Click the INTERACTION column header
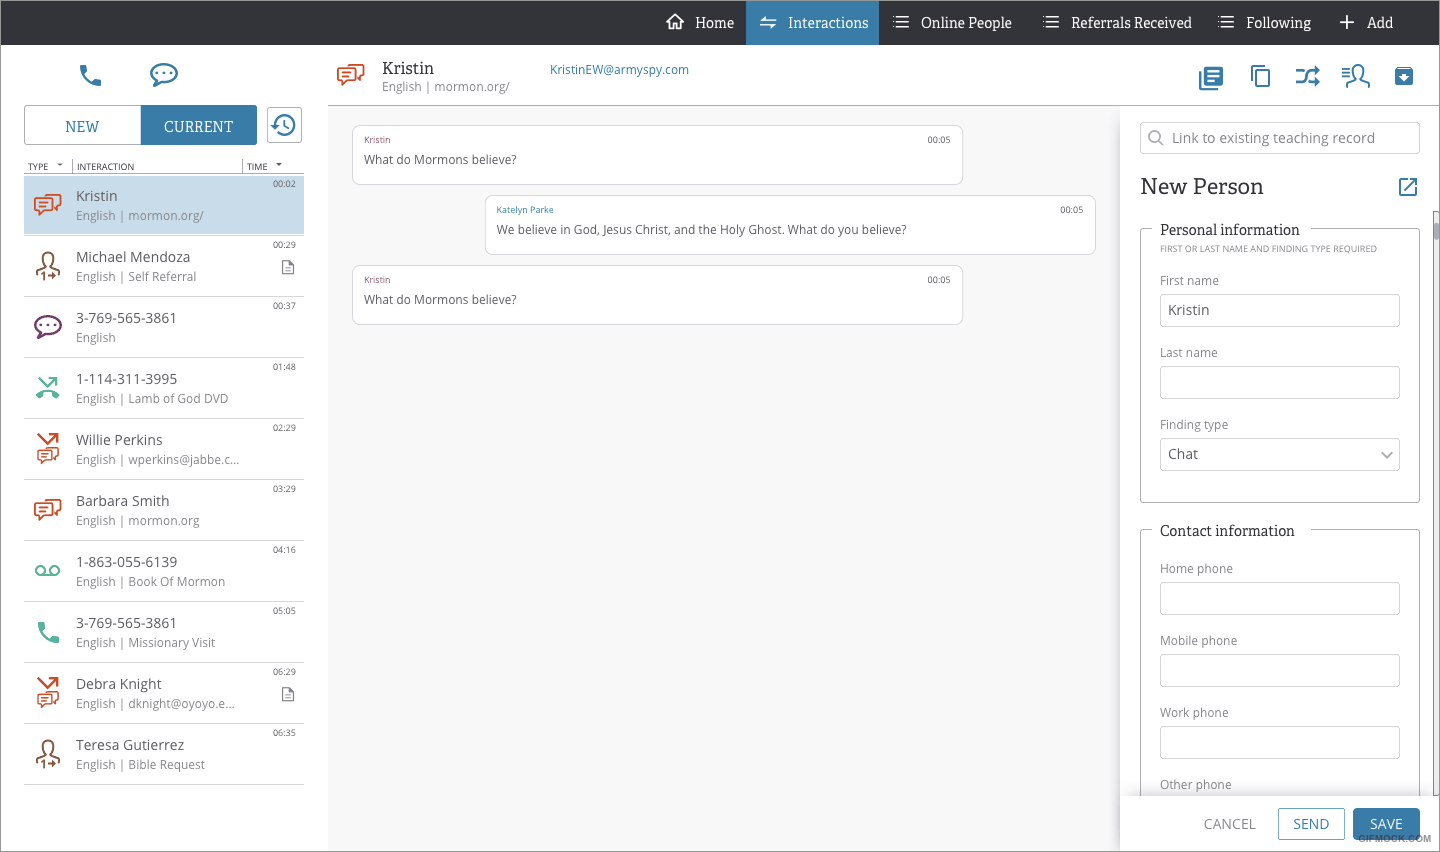 106,167
